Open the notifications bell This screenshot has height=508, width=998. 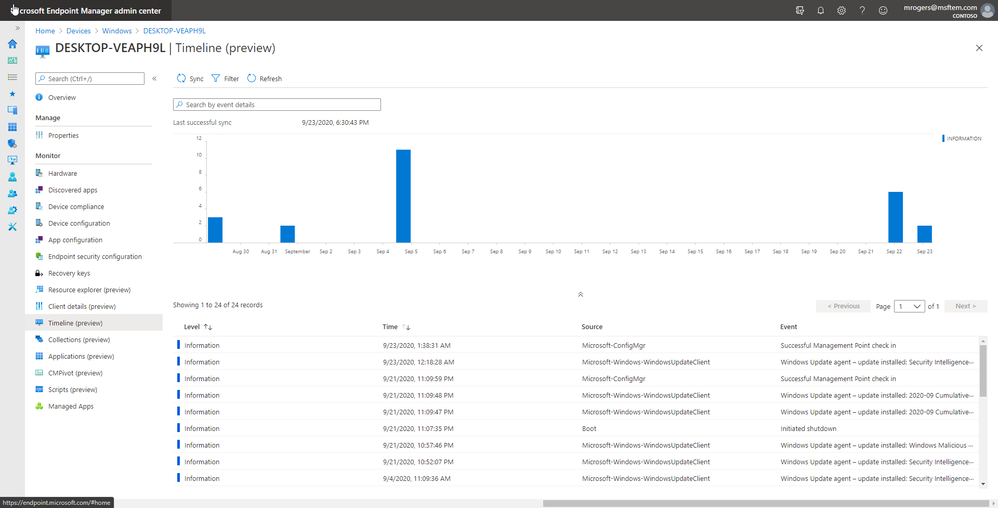tap(820, 10)
